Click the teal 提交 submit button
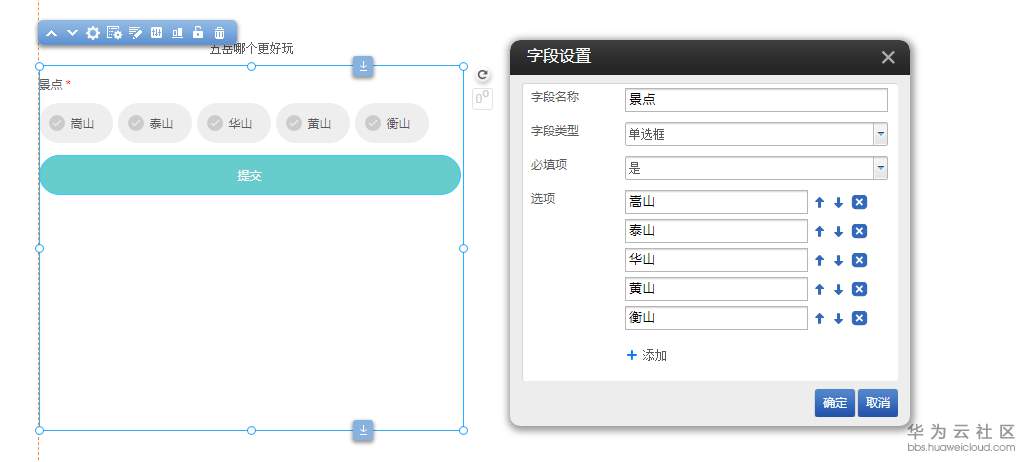 point(250,175)
